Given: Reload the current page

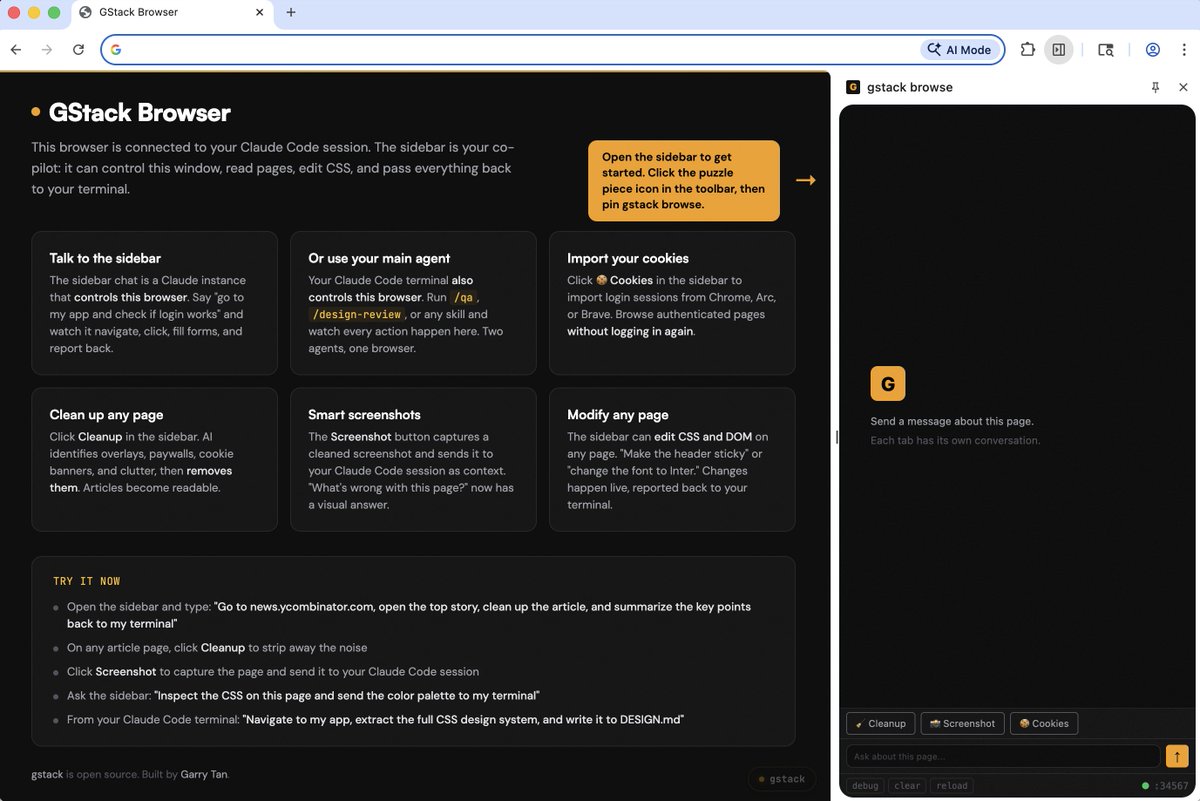Looking at the screenshot, I should 78,49.
